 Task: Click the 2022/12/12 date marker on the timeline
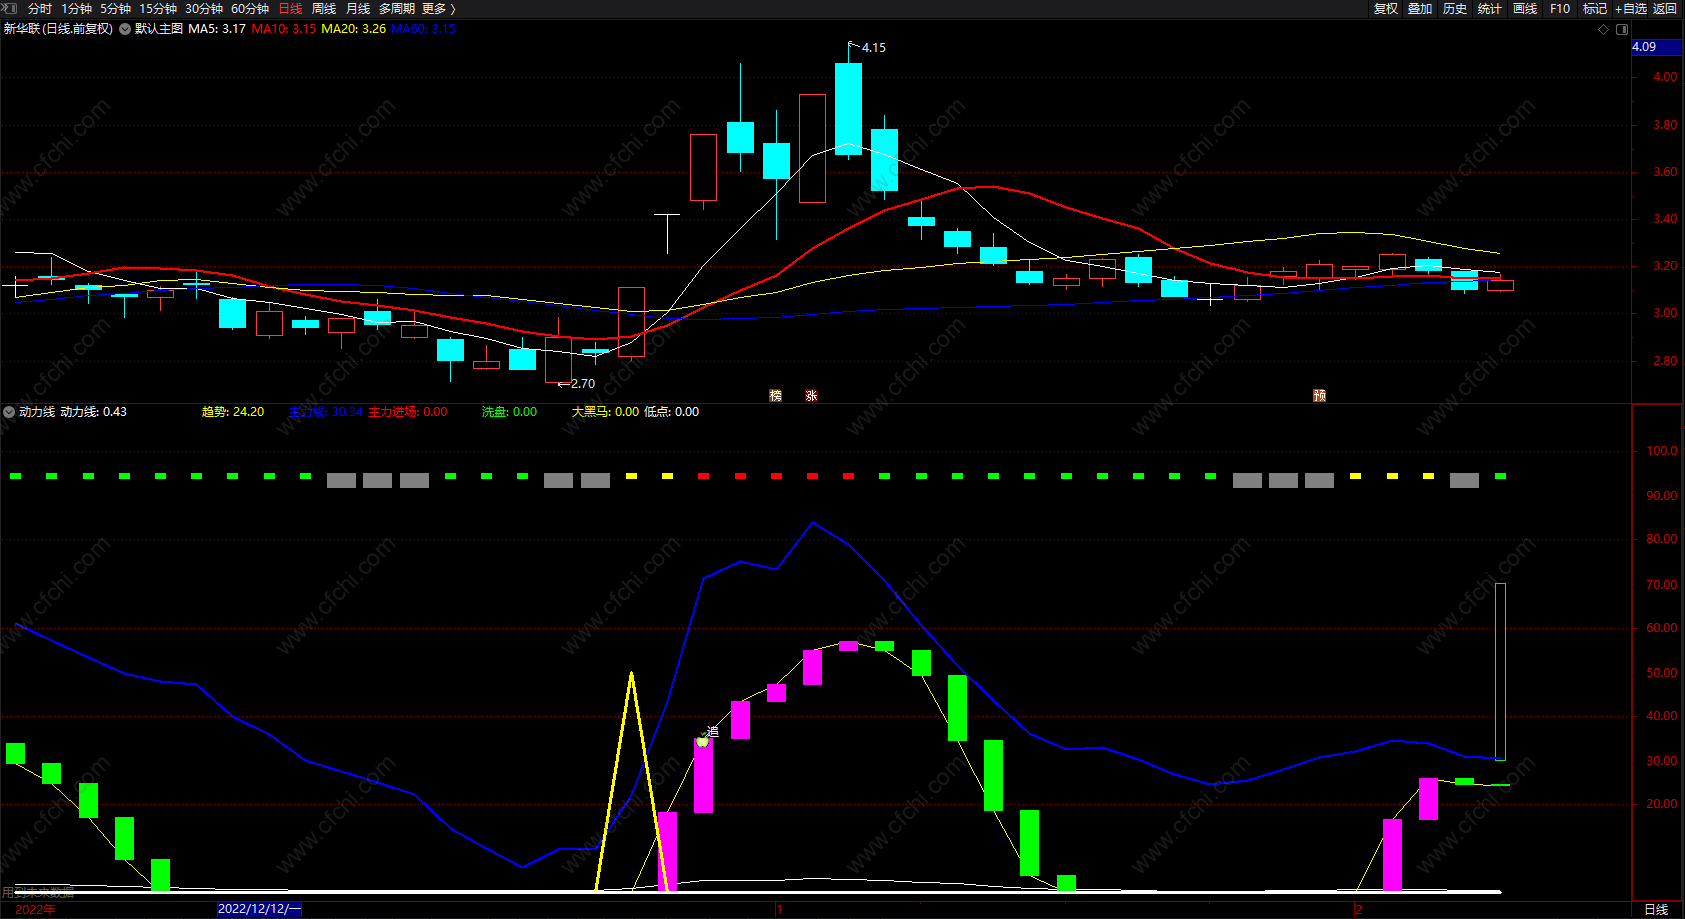click(259, 909)
